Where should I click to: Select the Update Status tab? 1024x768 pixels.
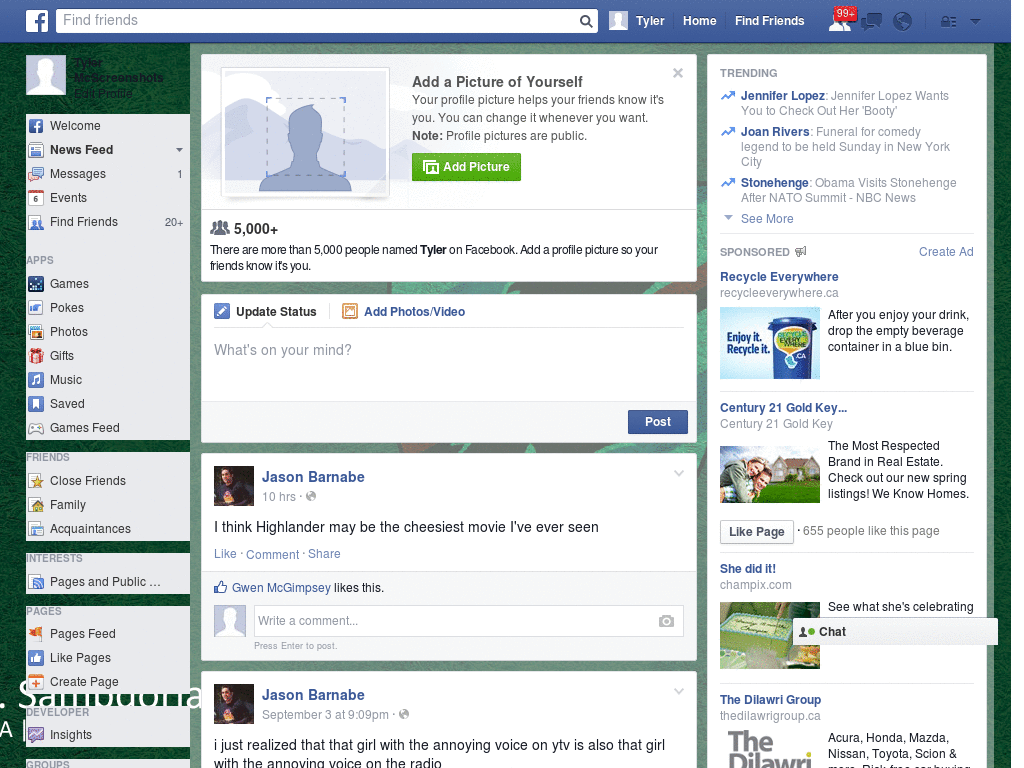265,312
